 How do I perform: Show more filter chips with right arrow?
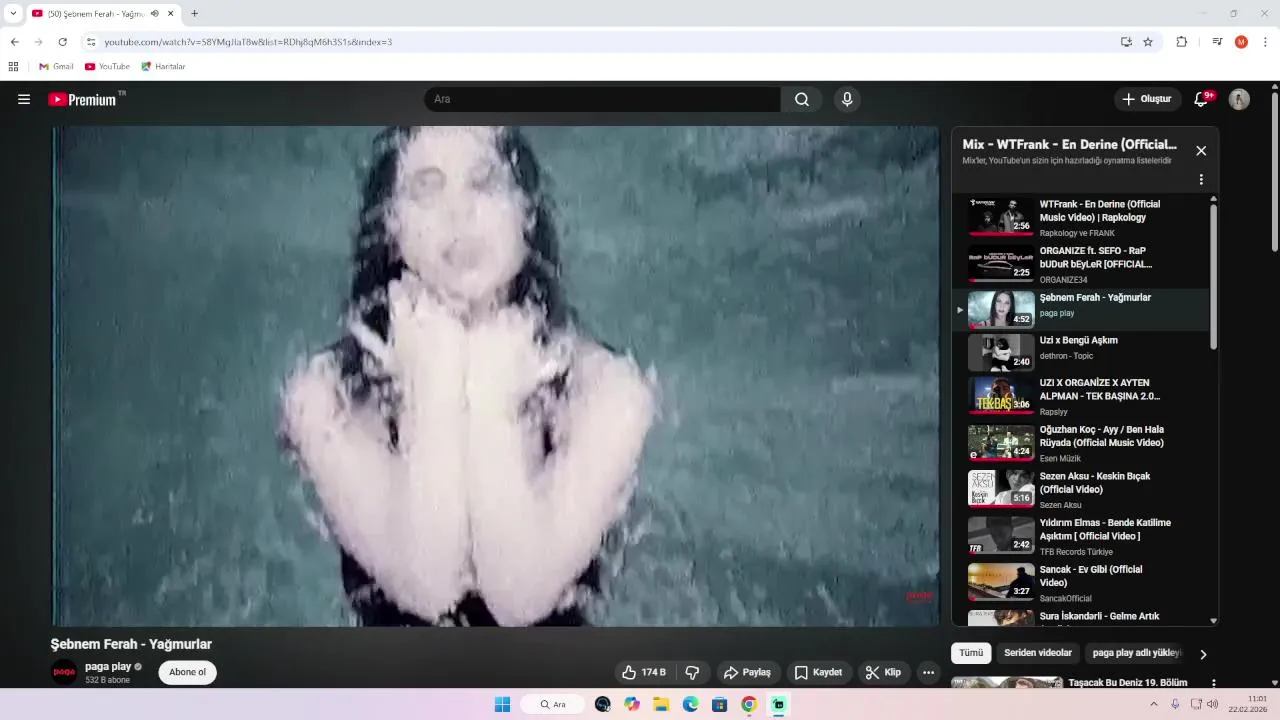[x=1203, y=654]
